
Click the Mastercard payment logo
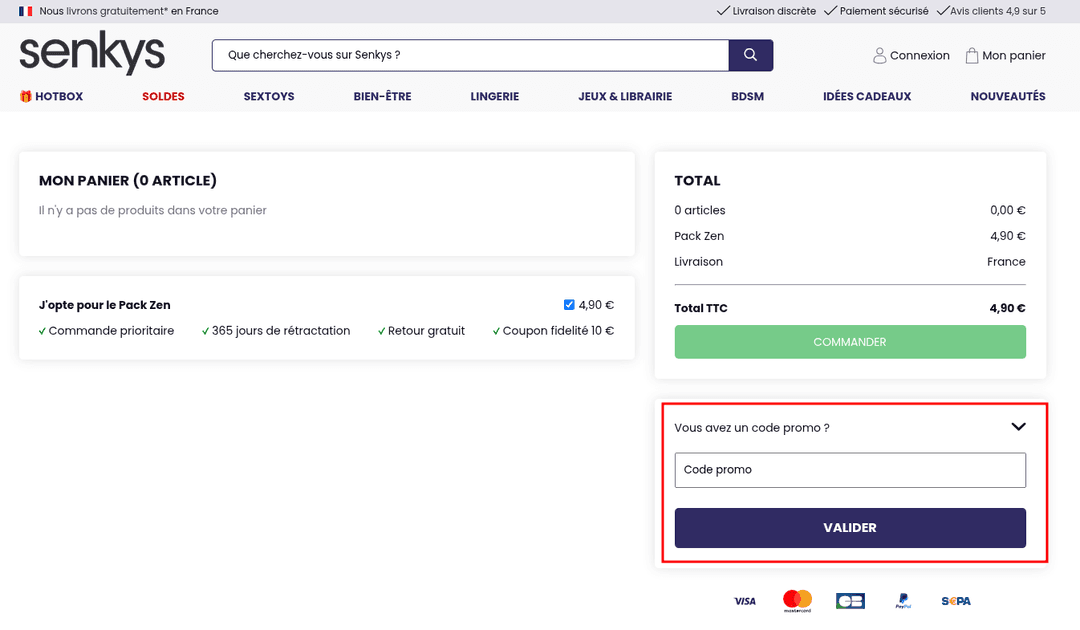(x=798, y=601)
